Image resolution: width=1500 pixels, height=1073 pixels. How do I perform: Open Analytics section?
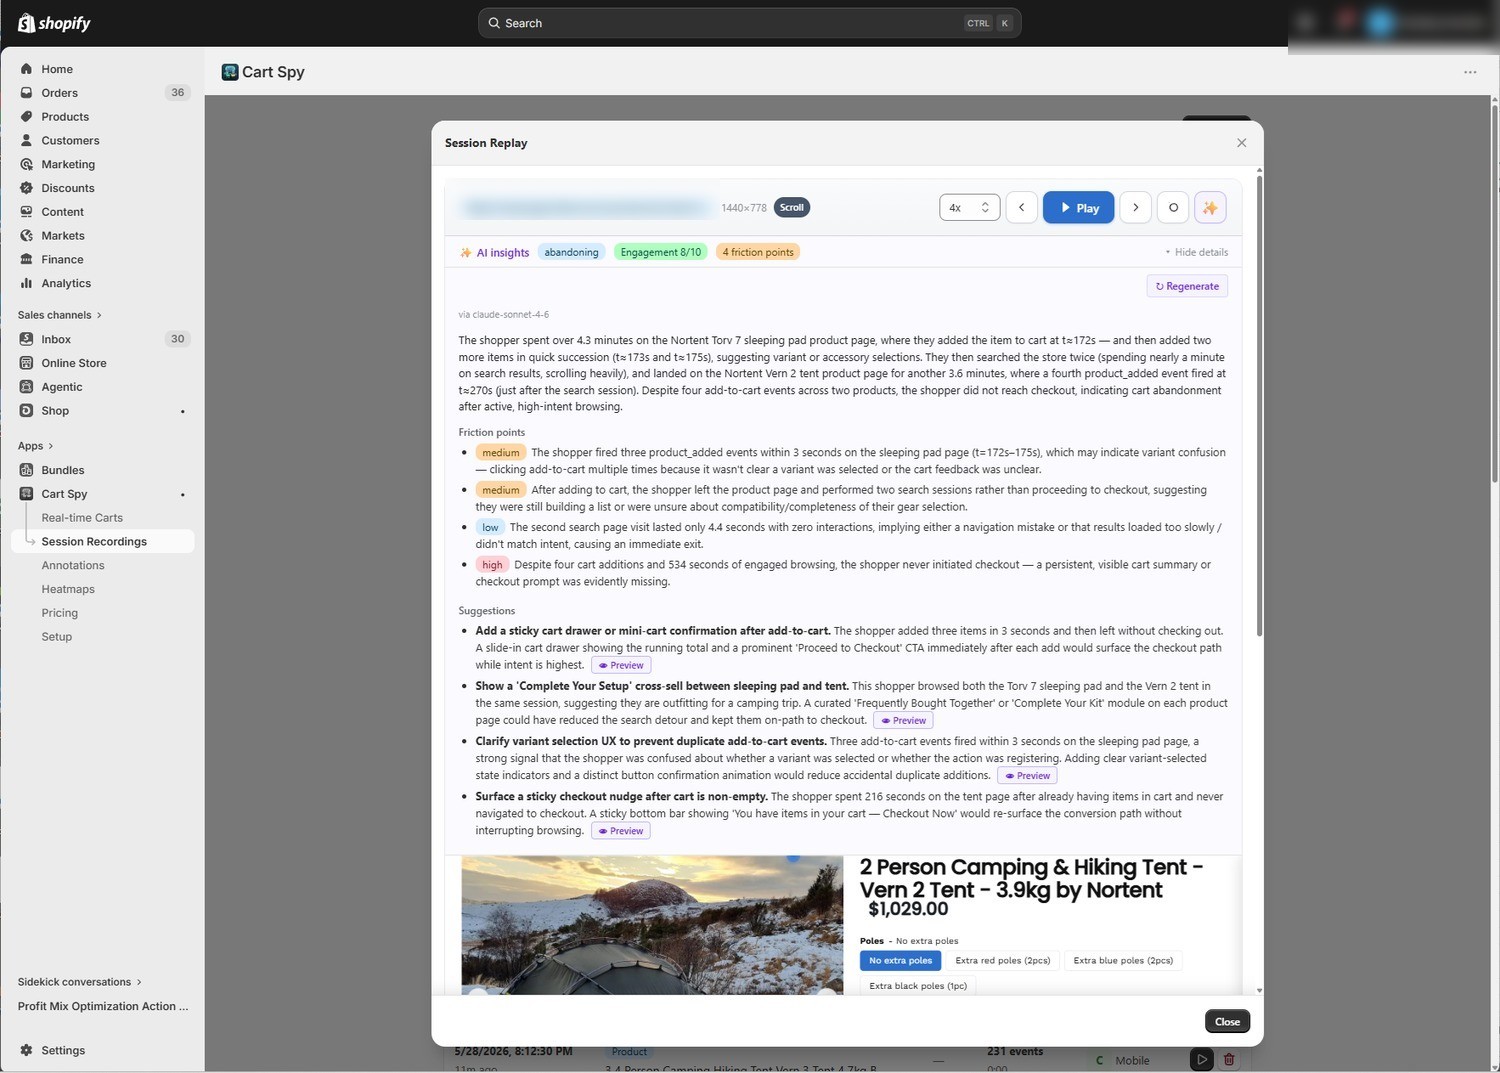tap(66, 284)
